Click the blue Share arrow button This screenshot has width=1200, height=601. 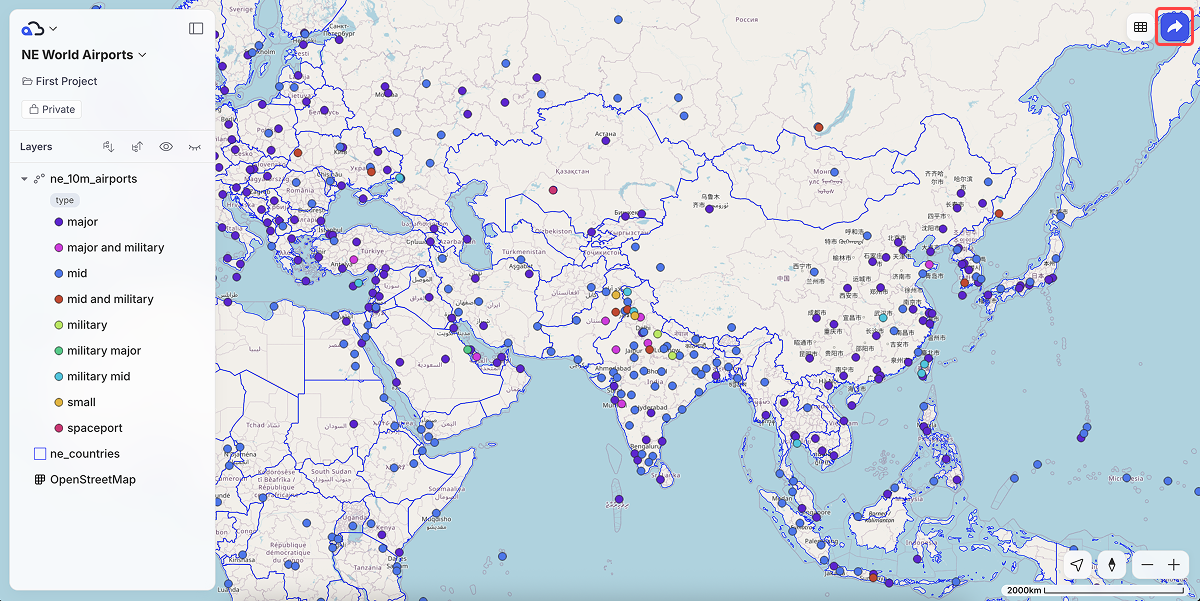point(1175,27)
